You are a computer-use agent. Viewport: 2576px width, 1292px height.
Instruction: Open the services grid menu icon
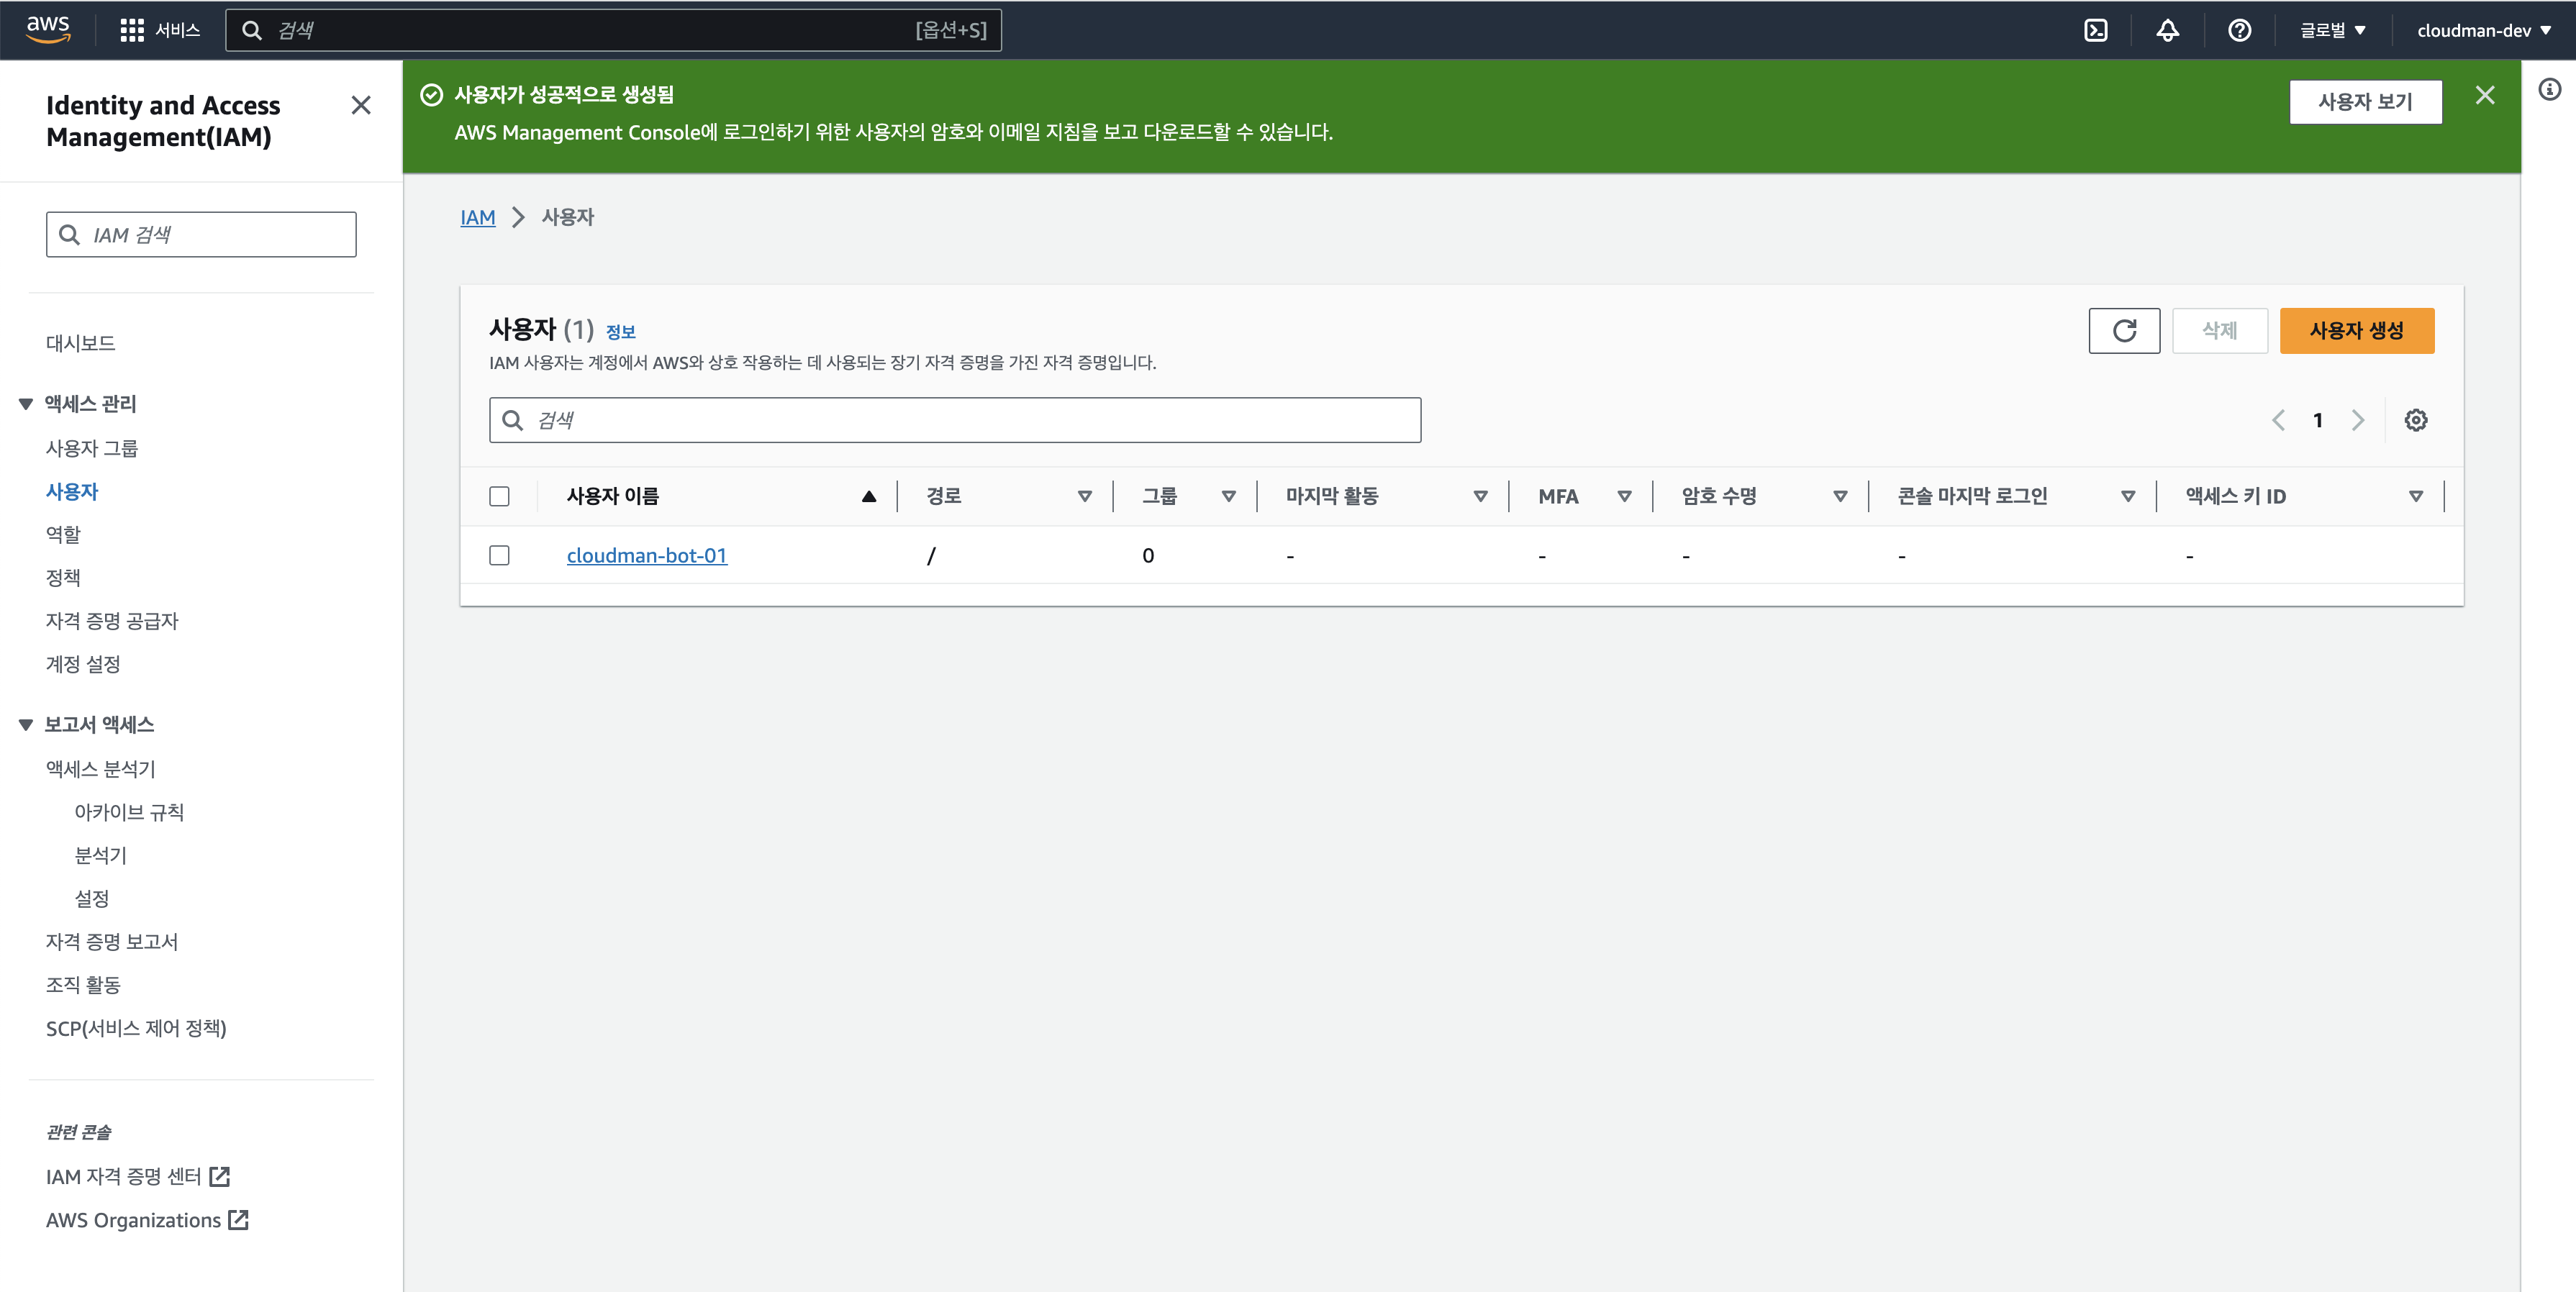(132, 30)
